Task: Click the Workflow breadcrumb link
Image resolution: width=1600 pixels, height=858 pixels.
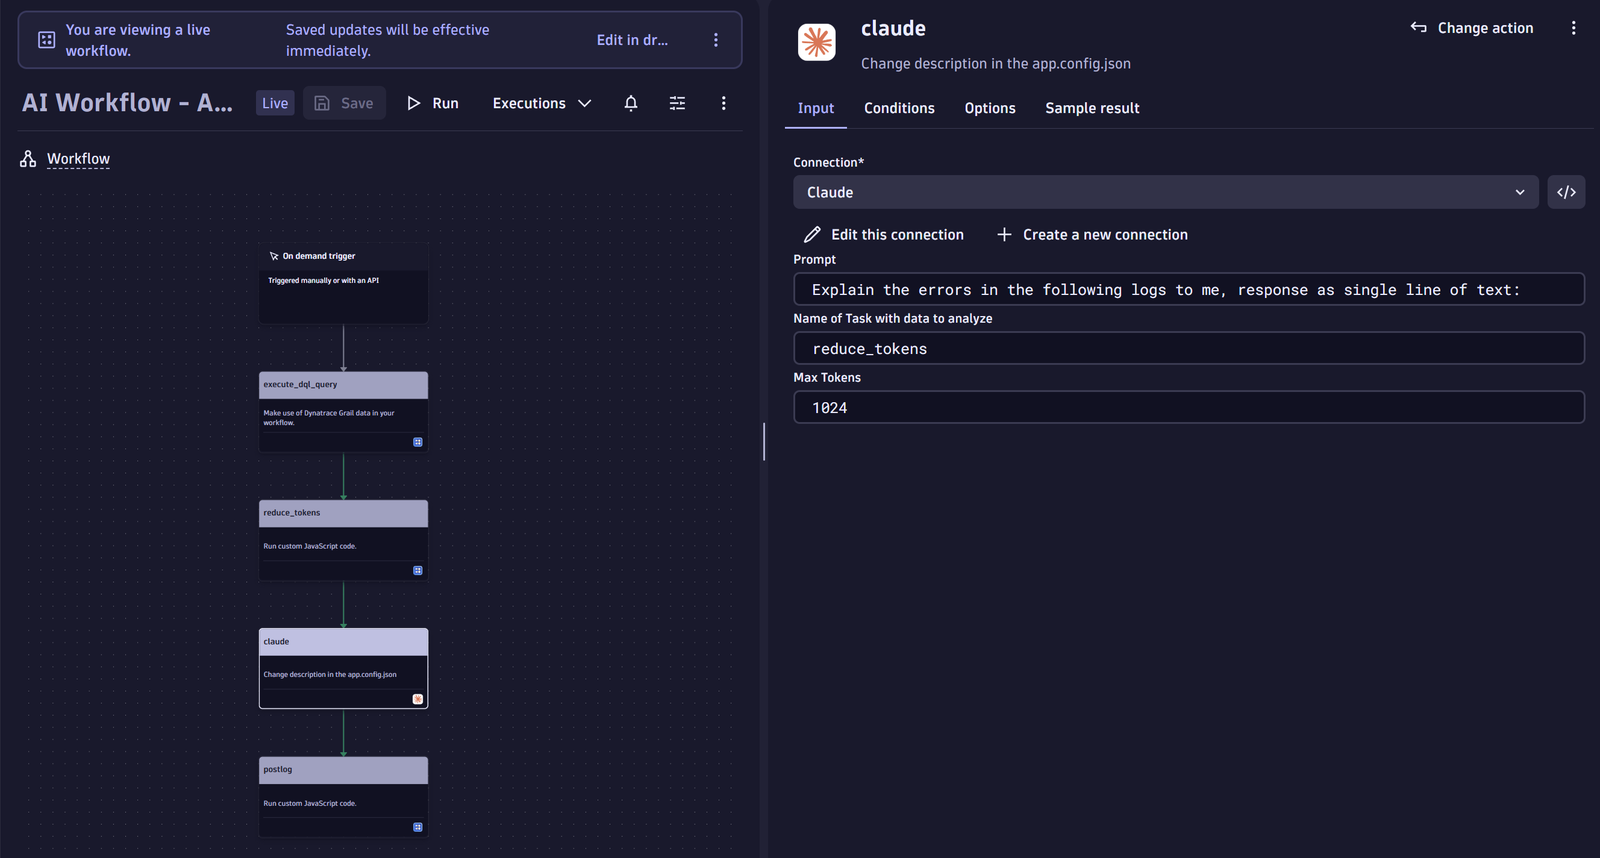Action: [78, 159]
